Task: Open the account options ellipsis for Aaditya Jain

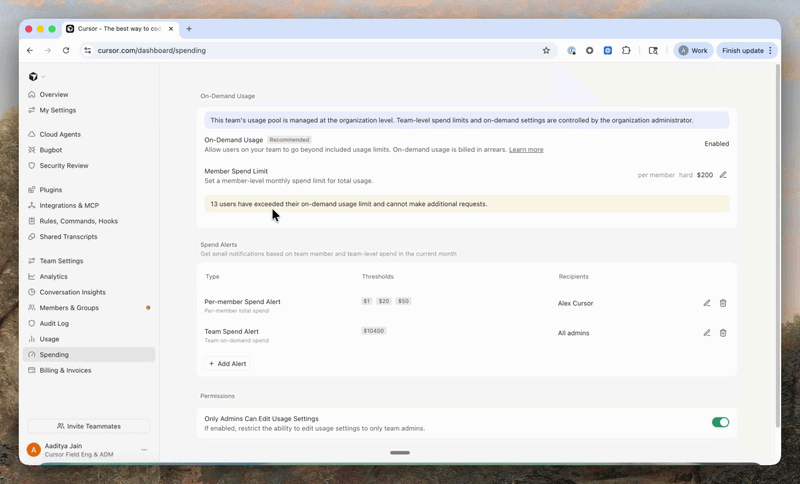Action: click(144, 450)
